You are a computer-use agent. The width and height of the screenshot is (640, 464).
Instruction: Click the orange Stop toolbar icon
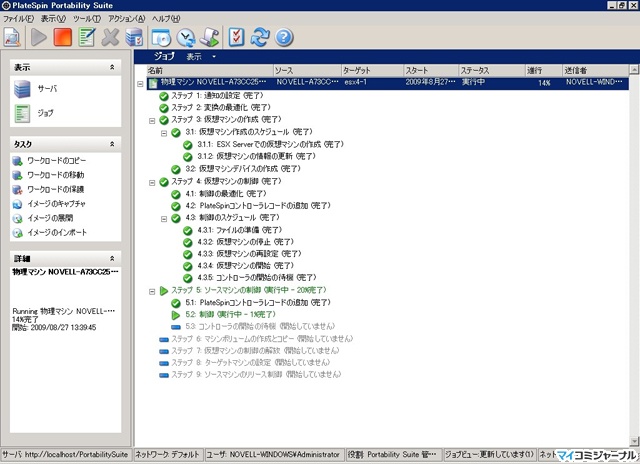[x=63, y=37]
